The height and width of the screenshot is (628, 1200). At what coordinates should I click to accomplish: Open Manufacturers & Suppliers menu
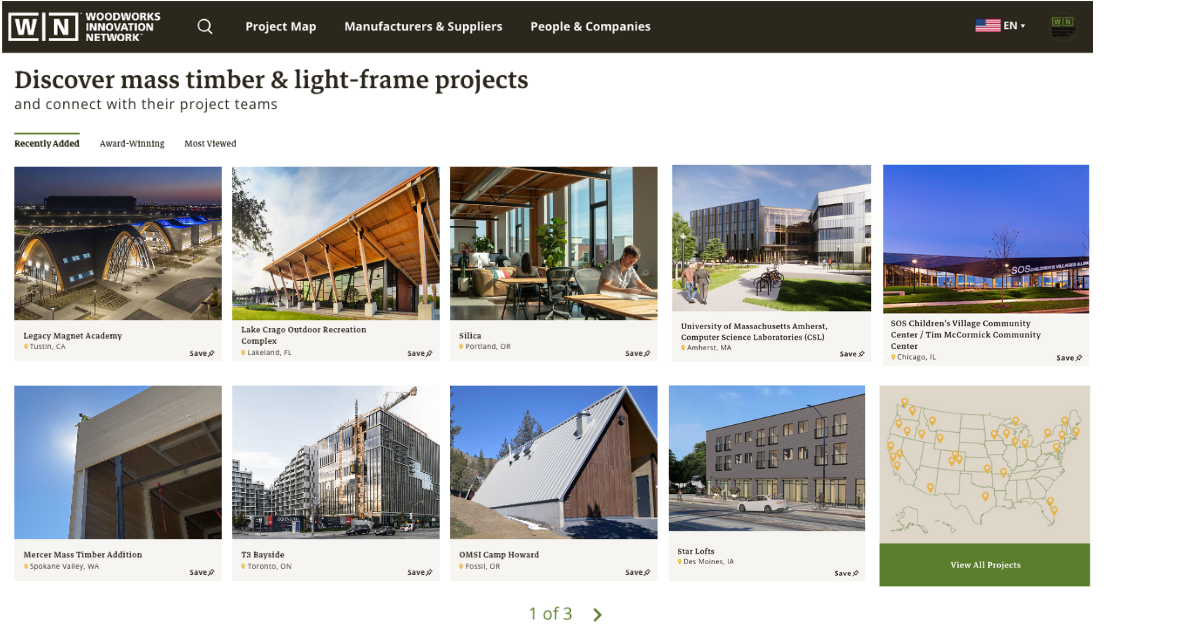(423, 27)
